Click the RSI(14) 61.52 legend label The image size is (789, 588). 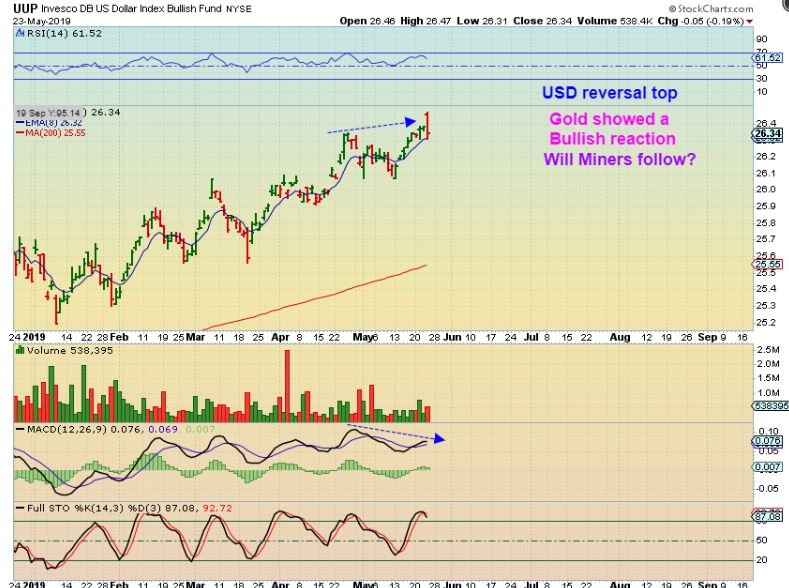pos(64,33)
